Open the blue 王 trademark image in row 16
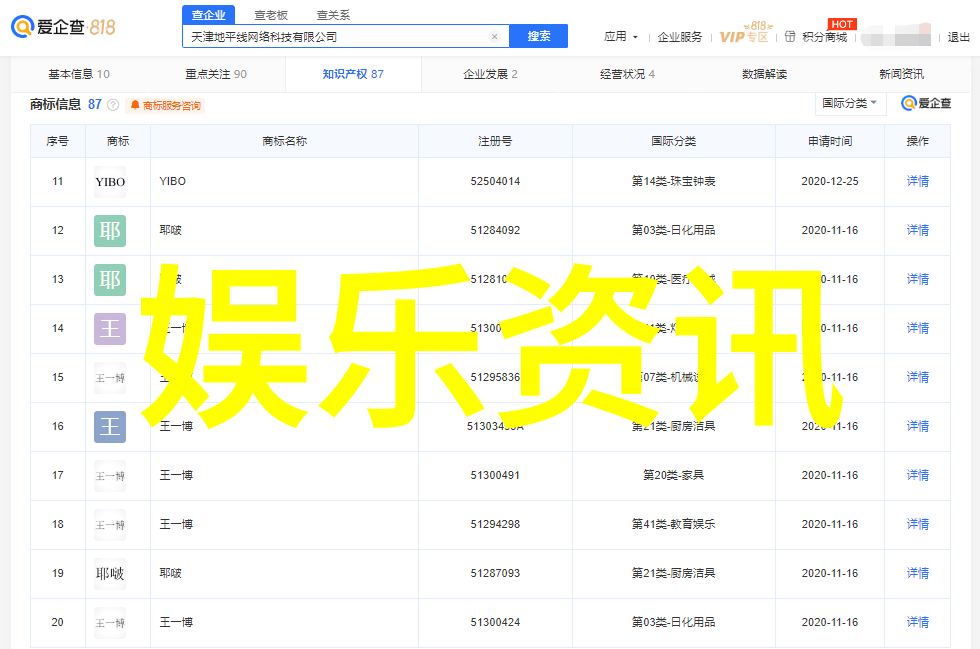 point(110,427)
